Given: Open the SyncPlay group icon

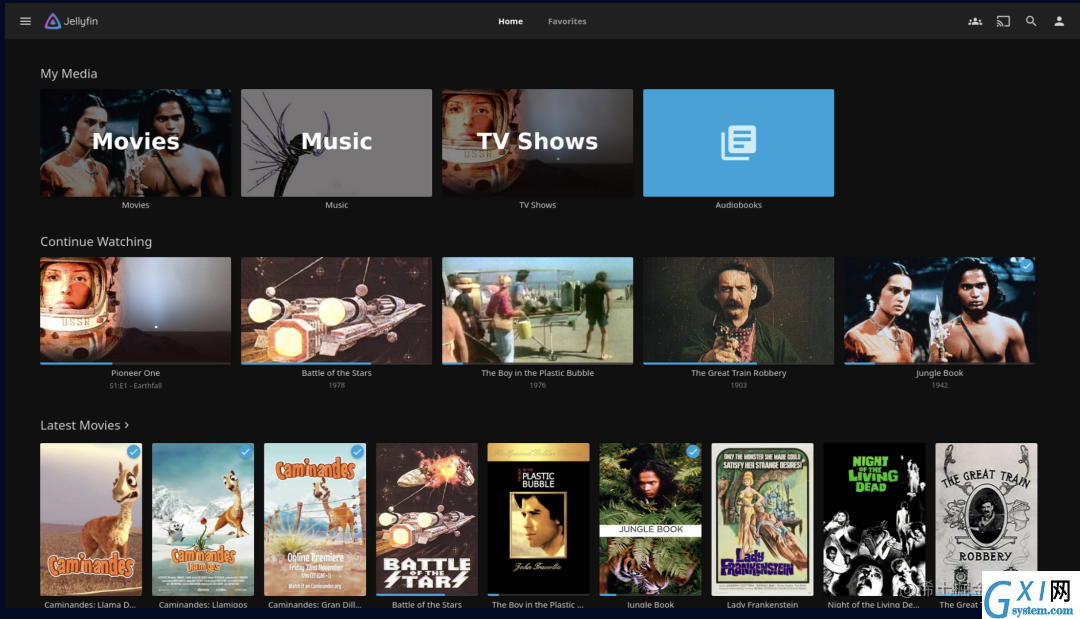Looking at the screenshot, I should (975, 21).
